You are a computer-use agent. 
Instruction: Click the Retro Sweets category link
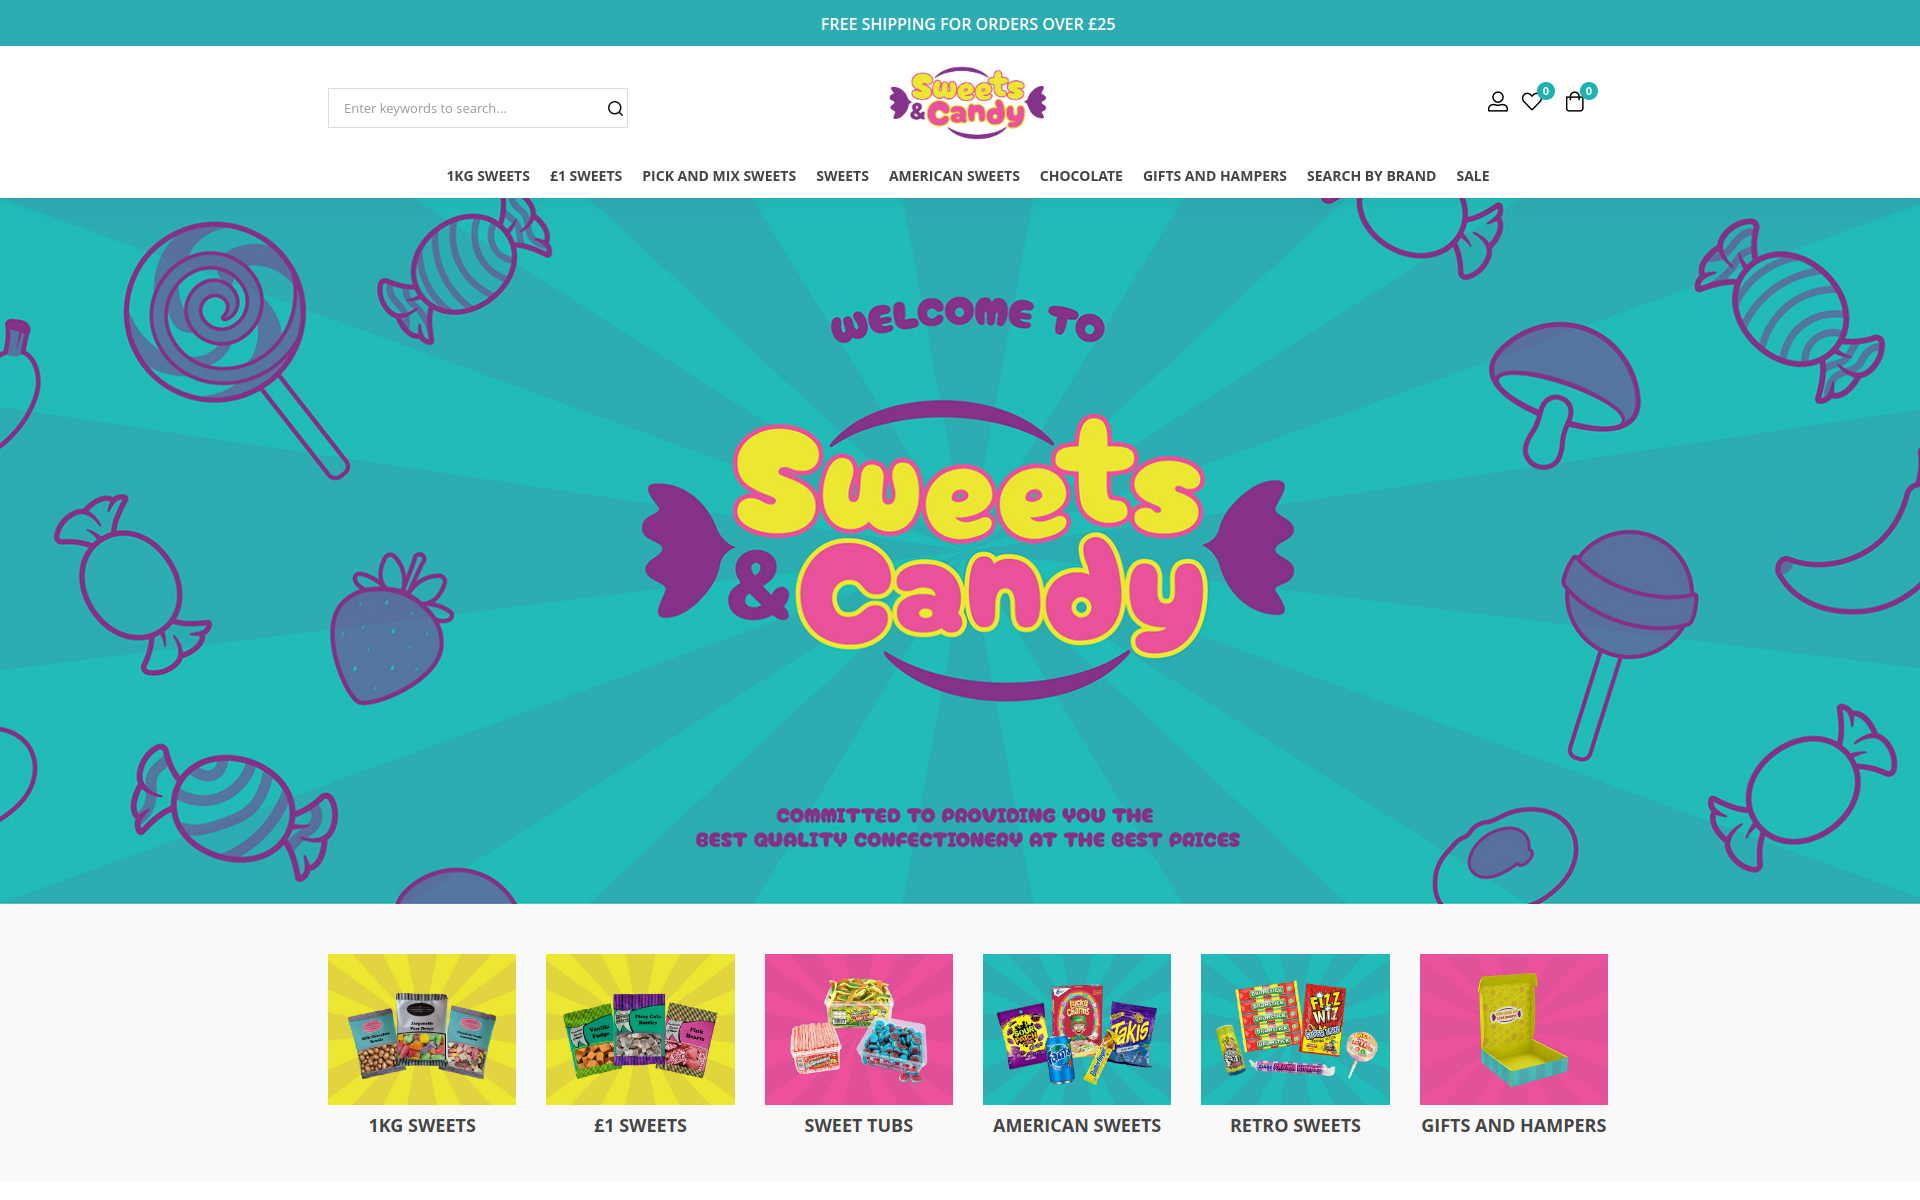point(1295,1125)
